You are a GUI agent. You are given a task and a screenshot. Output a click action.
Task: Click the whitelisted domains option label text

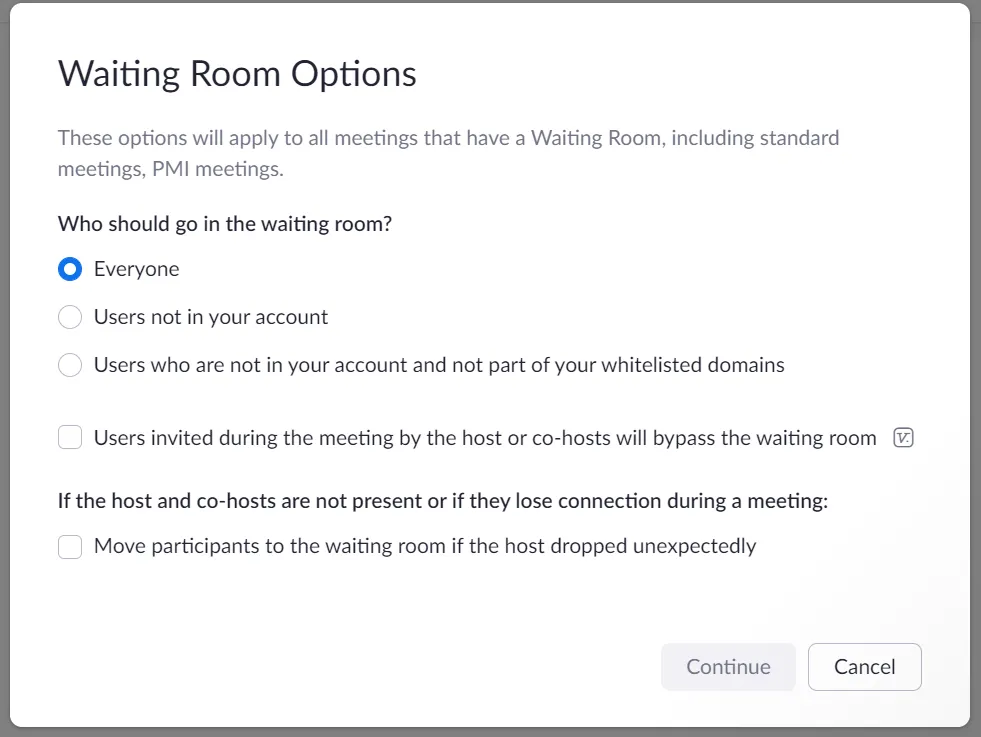(x=439, y=365)
